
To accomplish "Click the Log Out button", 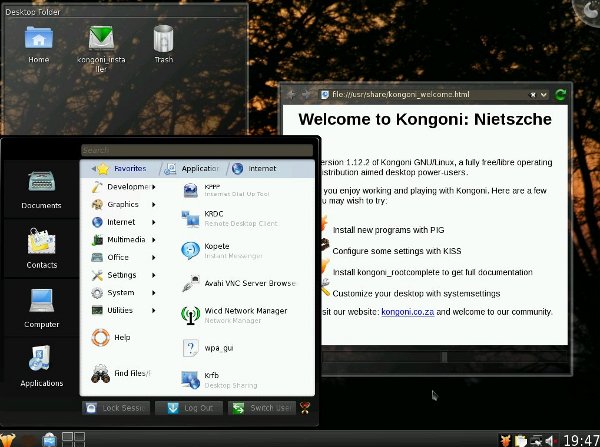I will 189,408.
